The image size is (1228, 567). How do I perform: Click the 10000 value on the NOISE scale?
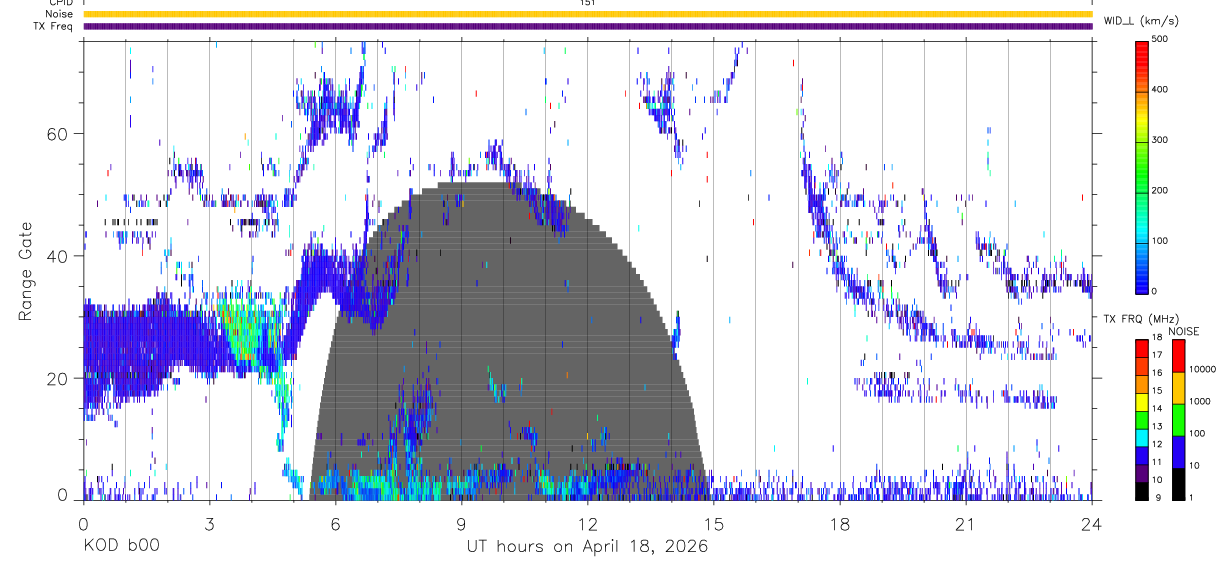point(1202,369)
